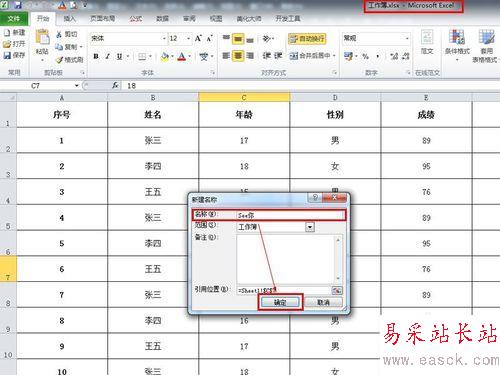
Task: Toggle Bold formatting
Action: 96,57
